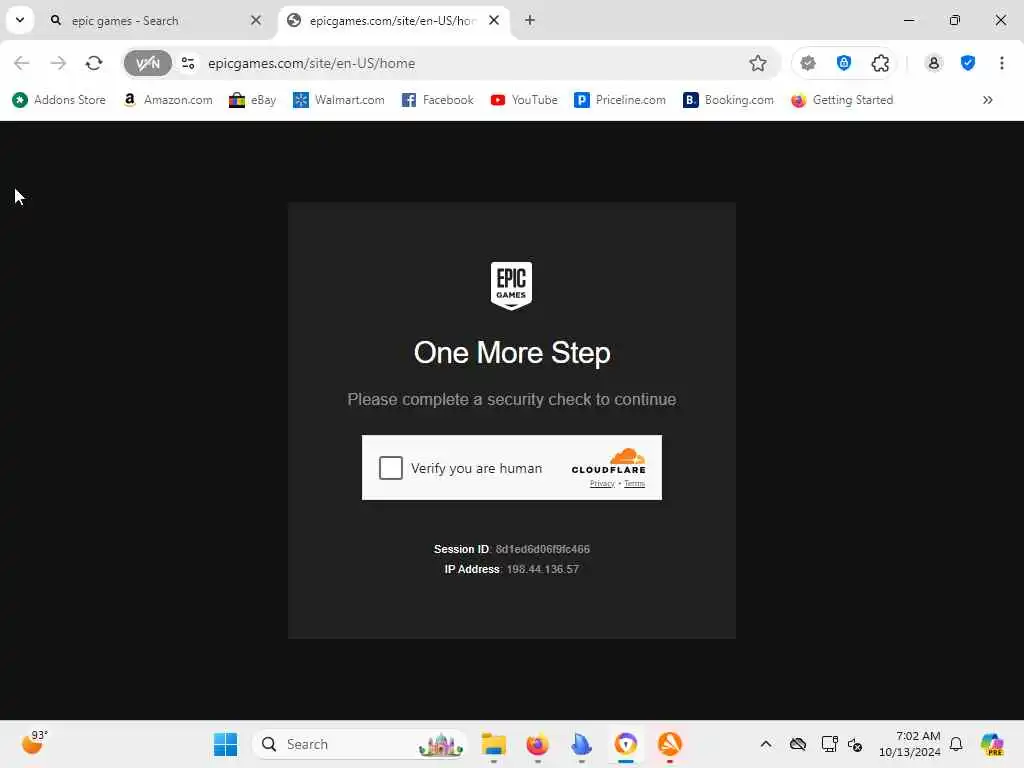
Task: Go forward to next page
Action: (x=58, y=63)
